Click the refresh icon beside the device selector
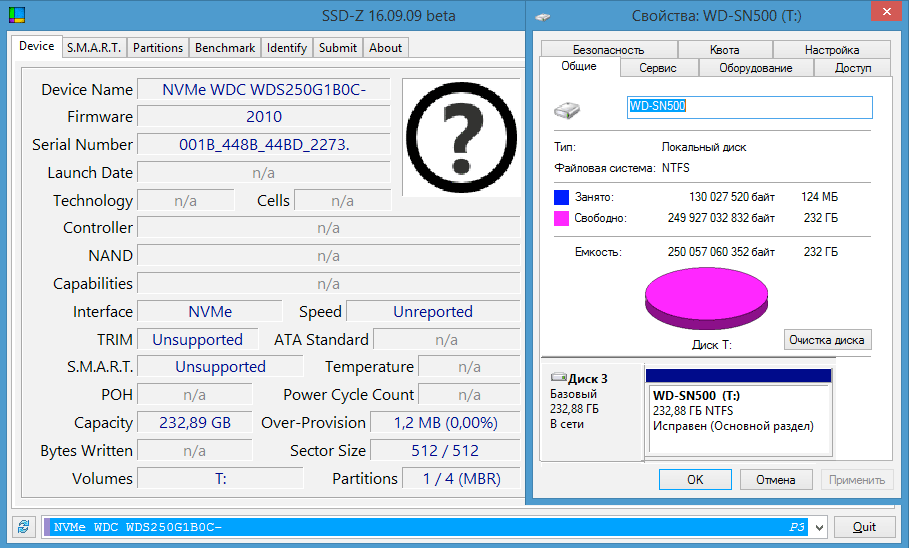The image size is (909, 548). [22, 527]
